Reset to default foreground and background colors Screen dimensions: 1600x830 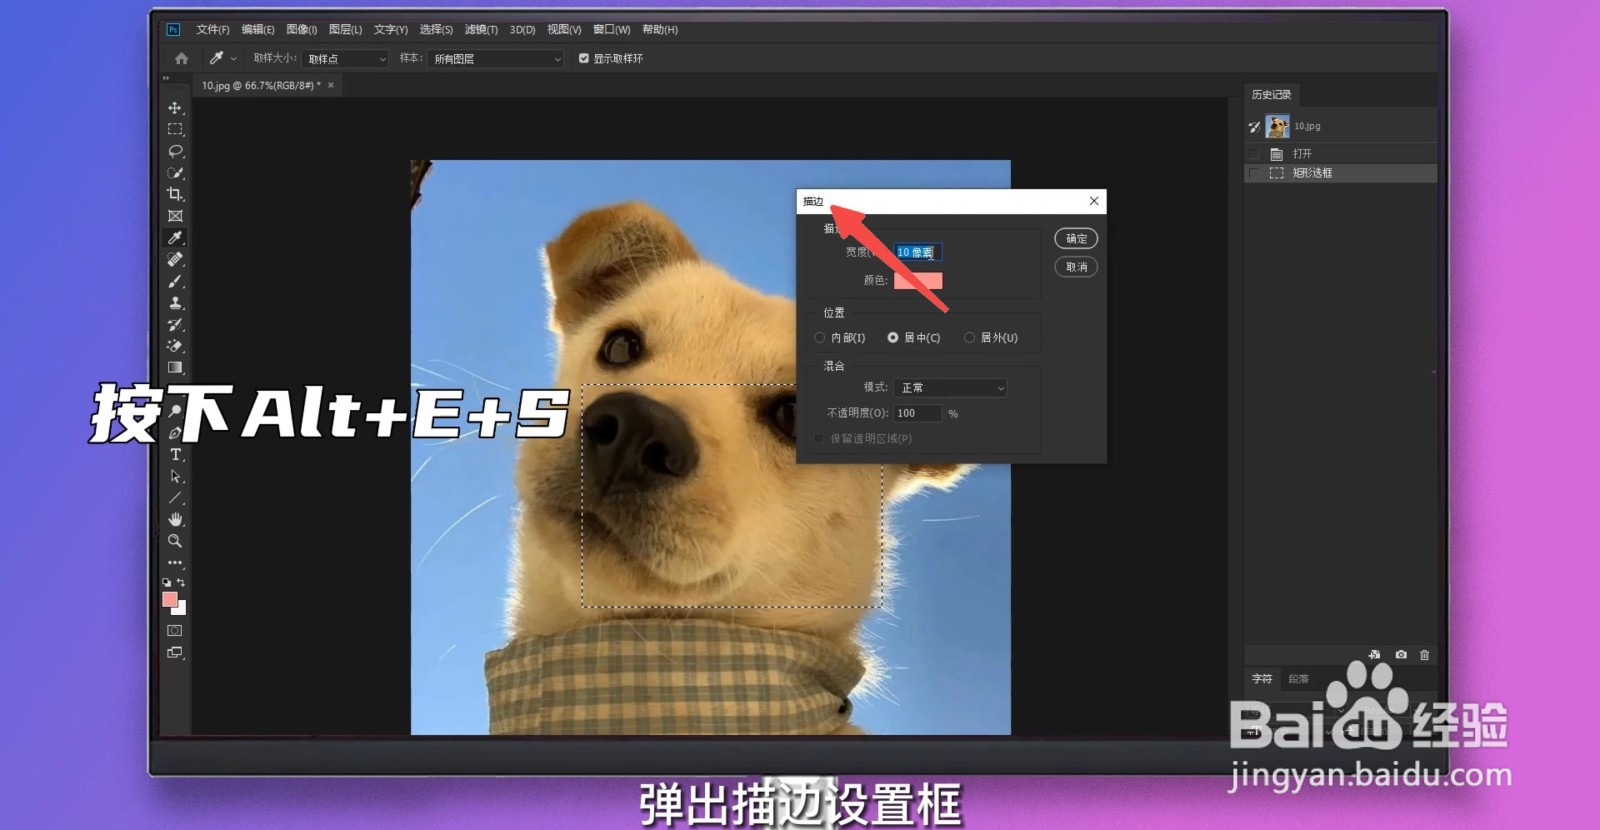pos(167,582)
